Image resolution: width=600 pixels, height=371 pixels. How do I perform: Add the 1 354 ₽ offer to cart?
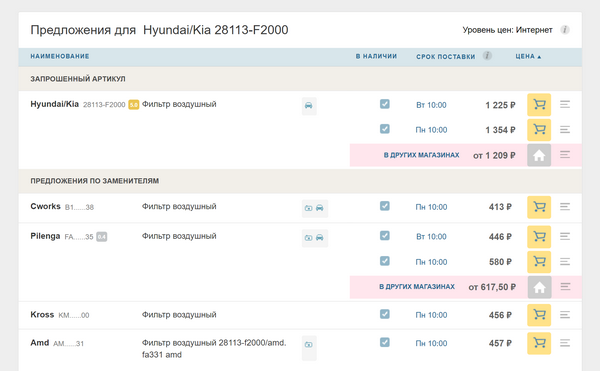tap(539, 130)
